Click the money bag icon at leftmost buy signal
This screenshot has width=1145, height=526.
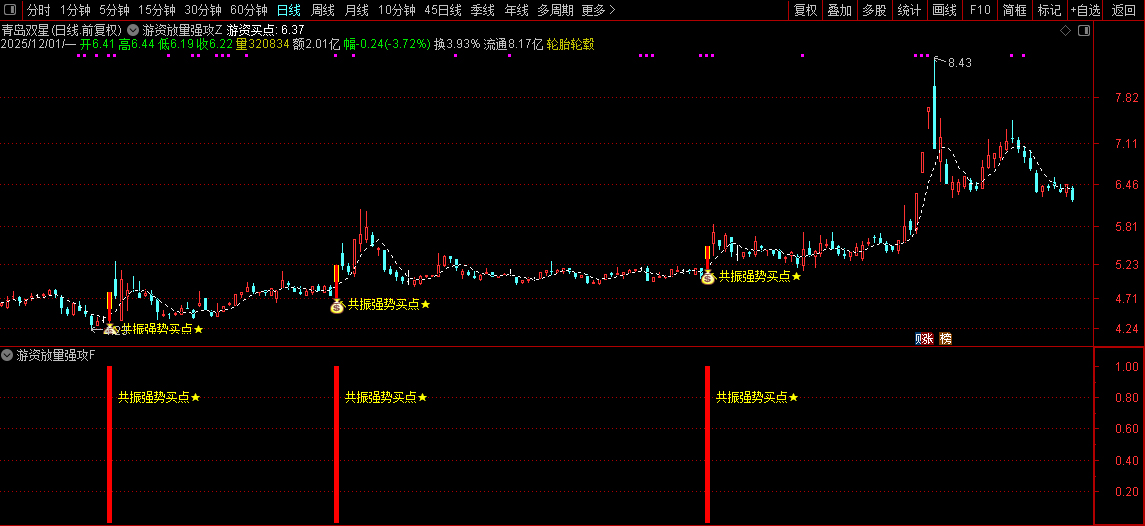[110, 329]
